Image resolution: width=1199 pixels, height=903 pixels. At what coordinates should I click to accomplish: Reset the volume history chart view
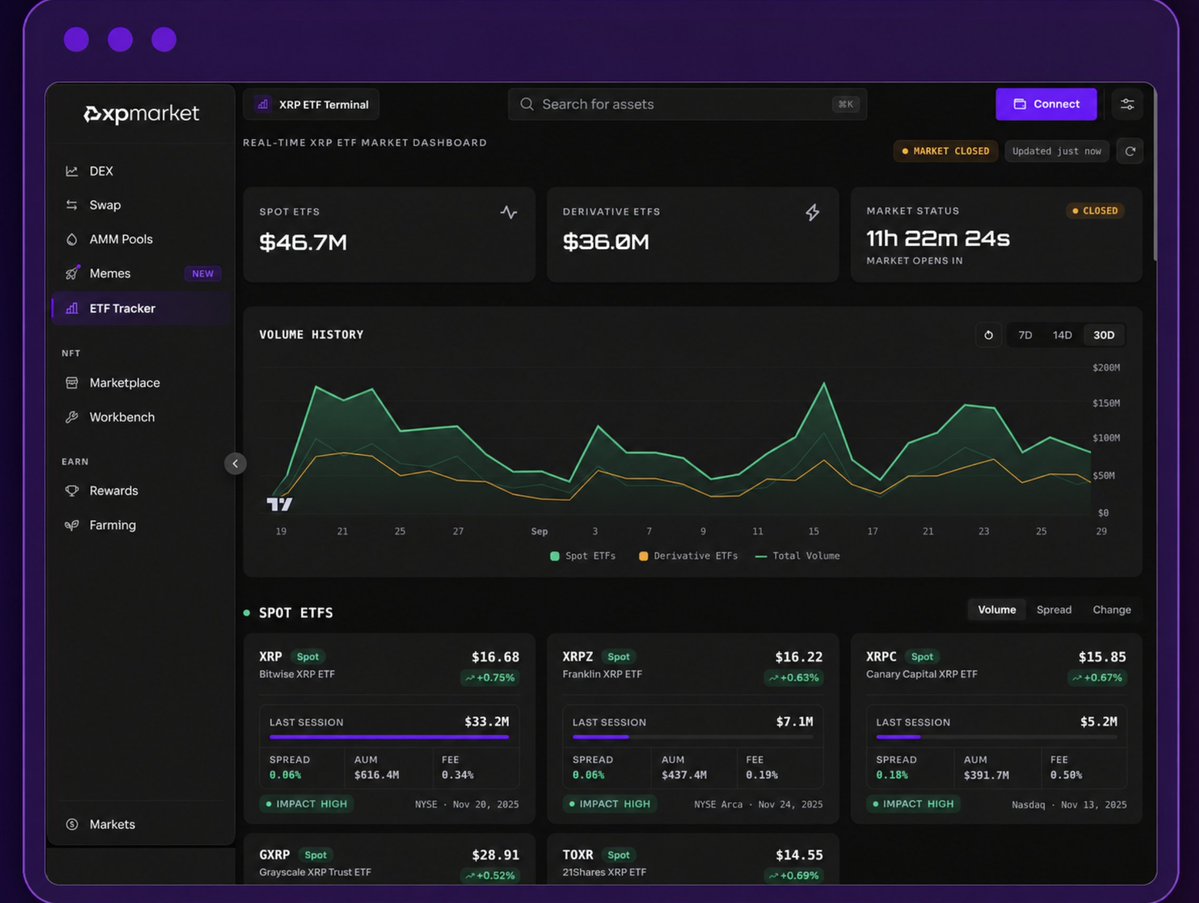[x=988, y=335]
